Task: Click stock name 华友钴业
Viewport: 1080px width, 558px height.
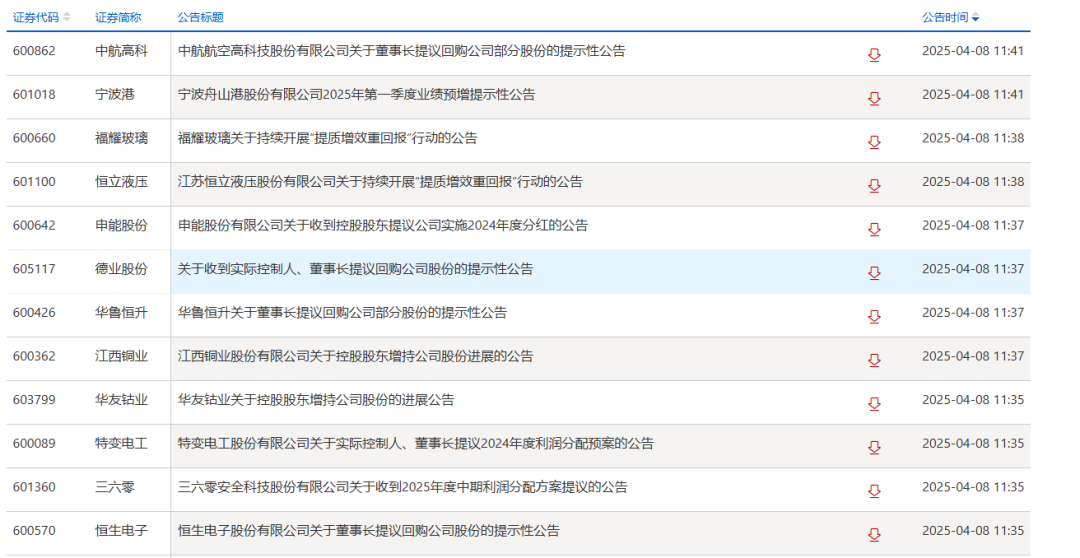Action: 121,400
